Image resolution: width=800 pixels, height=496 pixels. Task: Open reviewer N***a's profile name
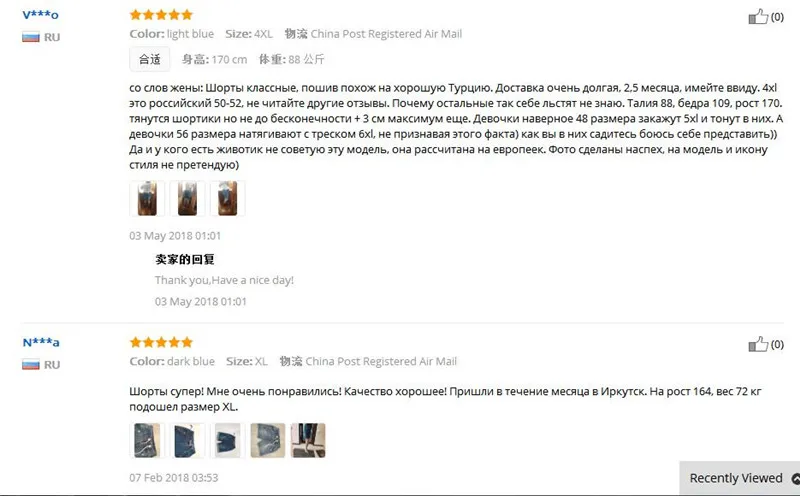pos(41,342)
